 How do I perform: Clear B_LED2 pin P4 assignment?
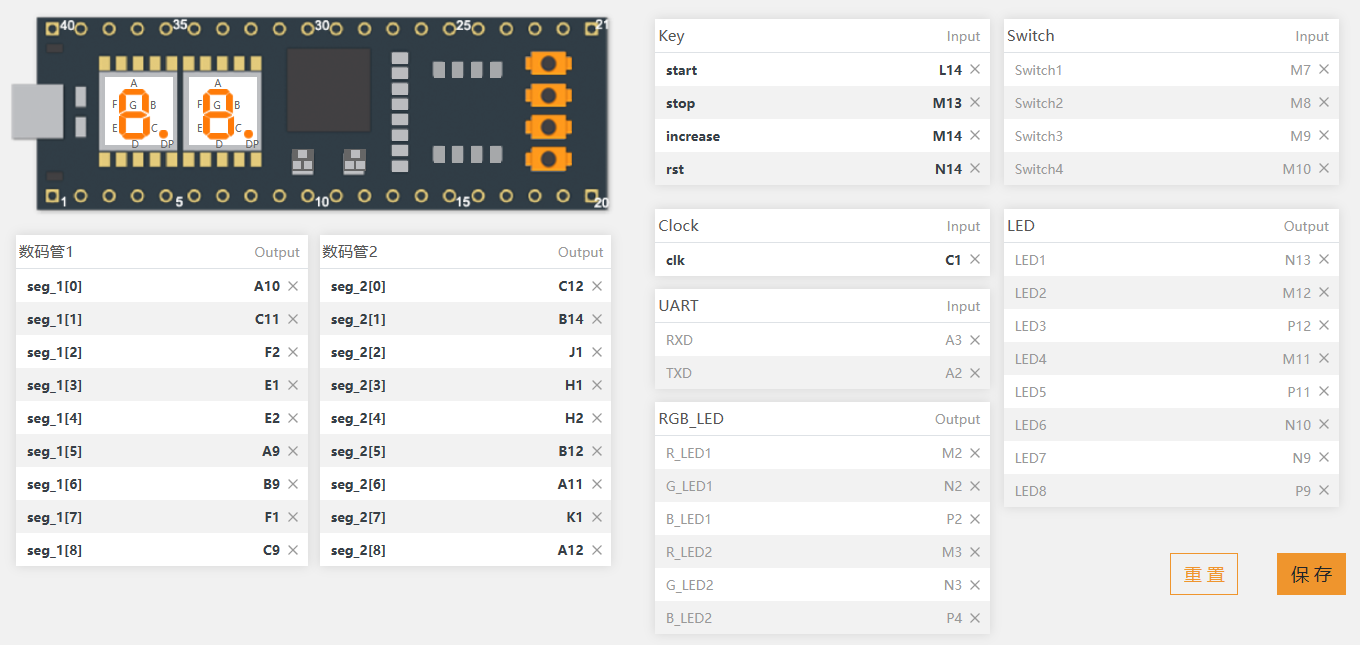[x=975, y=618]
